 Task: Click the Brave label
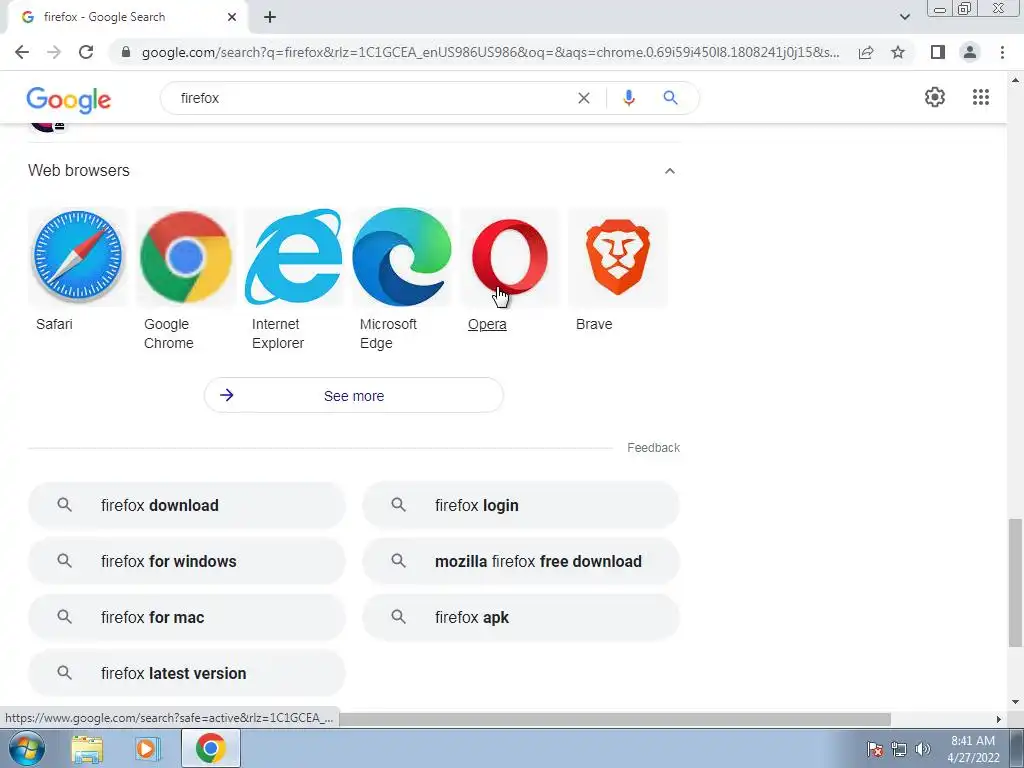pos(594,324)
